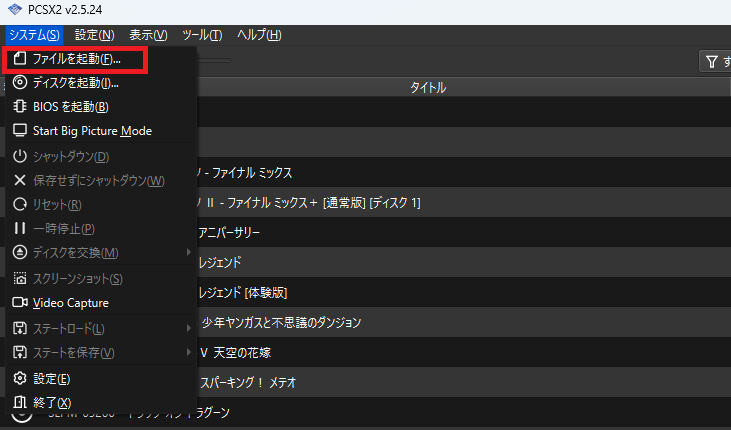Choose 一時停止(P) entry
The height and width of the screenshot is (430, 731).
(x=101, y=228)
